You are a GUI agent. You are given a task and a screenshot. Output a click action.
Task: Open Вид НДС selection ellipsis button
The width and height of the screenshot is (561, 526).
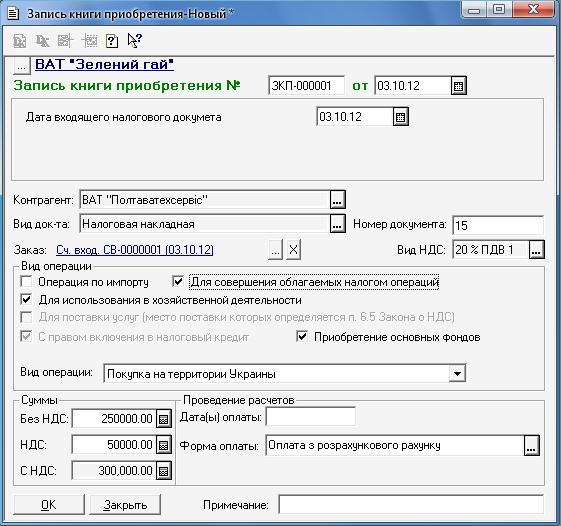536,249
